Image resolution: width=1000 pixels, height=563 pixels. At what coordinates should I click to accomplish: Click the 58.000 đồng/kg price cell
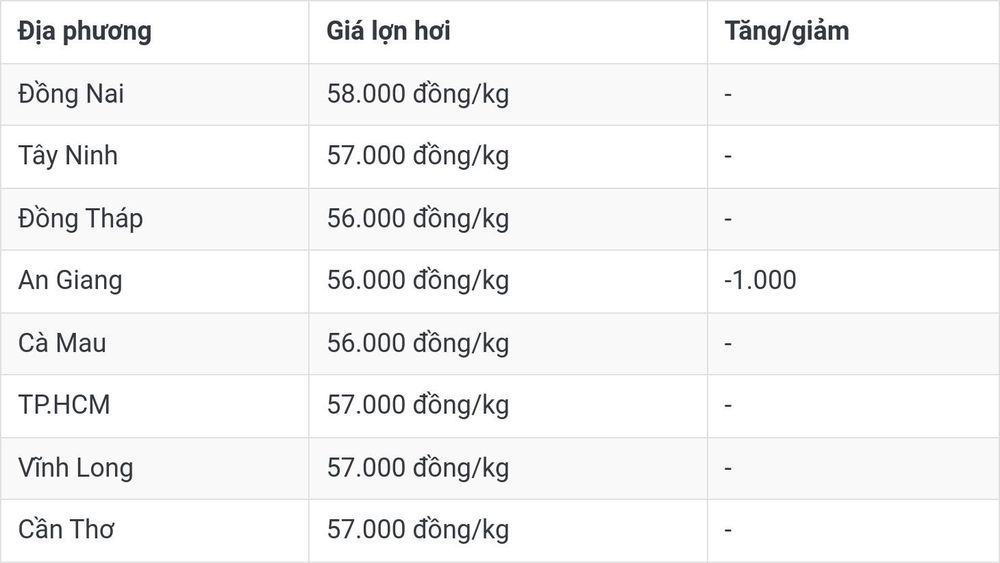[418, 94]
